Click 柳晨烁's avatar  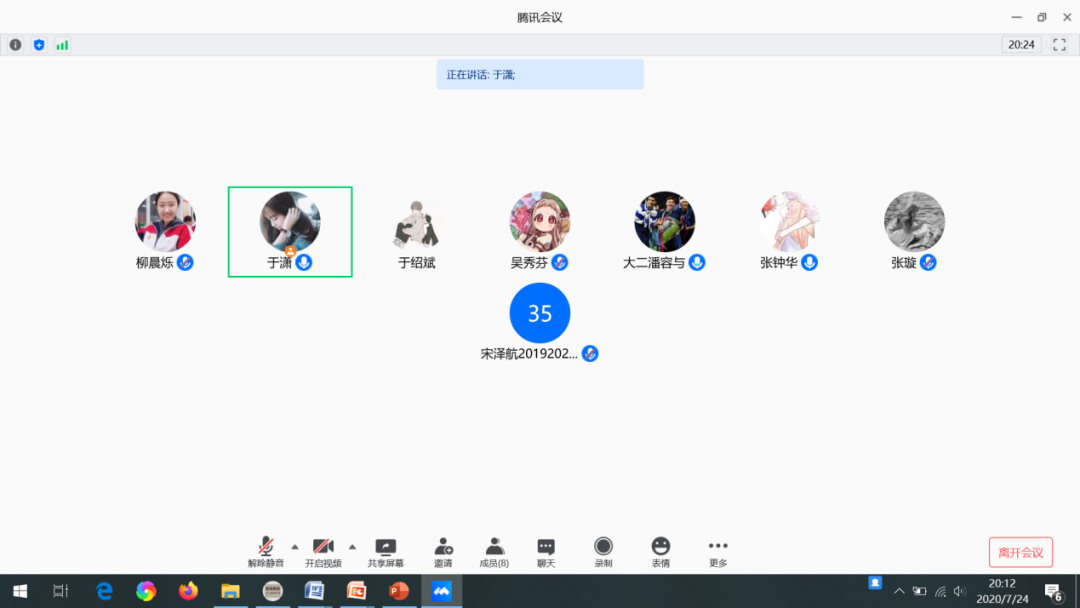165,221
